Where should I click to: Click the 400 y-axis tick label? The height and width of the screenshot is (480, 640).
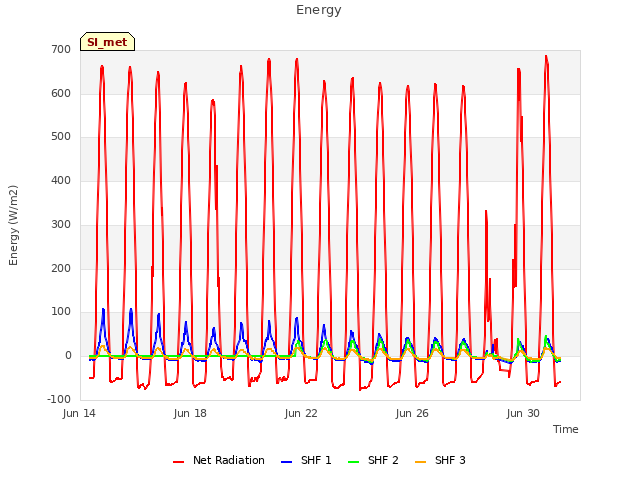[61, 180]
